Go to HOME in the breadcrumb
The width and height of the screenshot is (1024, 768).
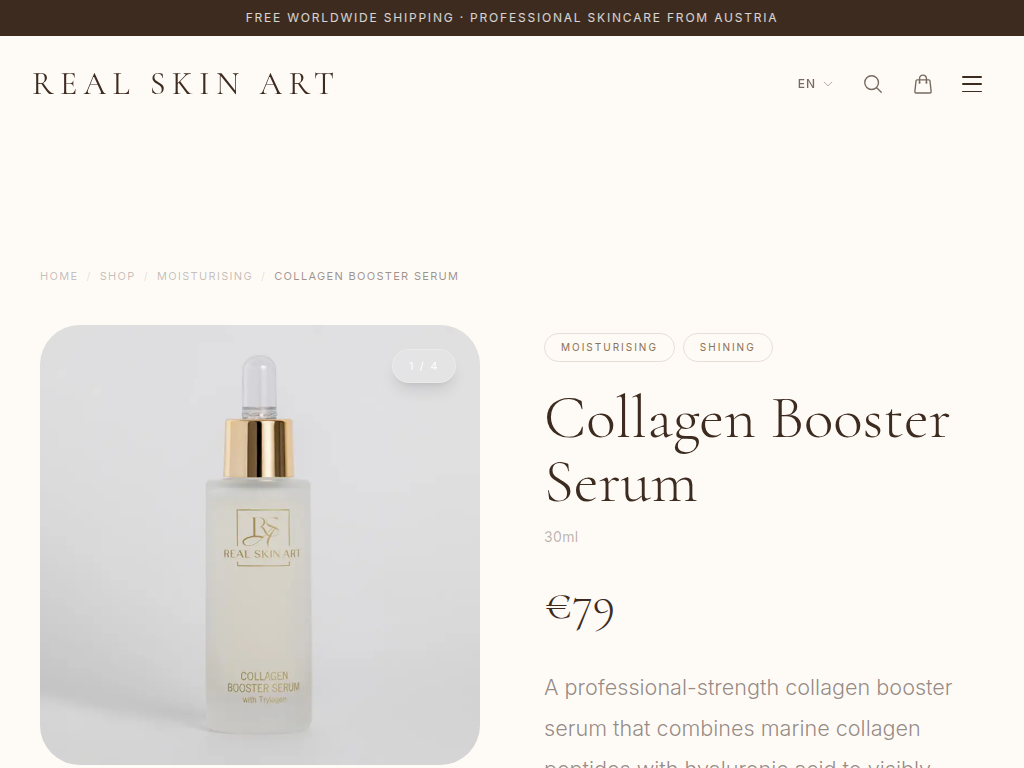(59, 276)
